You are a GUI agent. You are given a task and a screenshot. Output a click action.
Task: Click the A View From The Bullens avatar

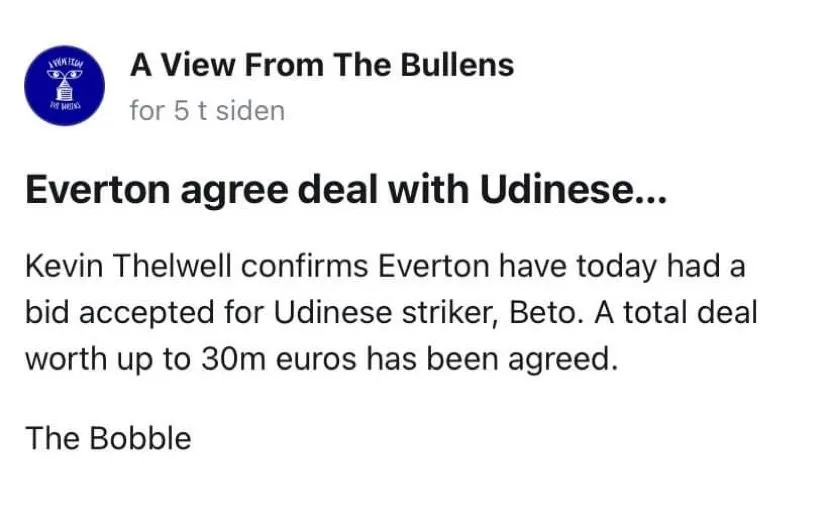coord(65,85)
